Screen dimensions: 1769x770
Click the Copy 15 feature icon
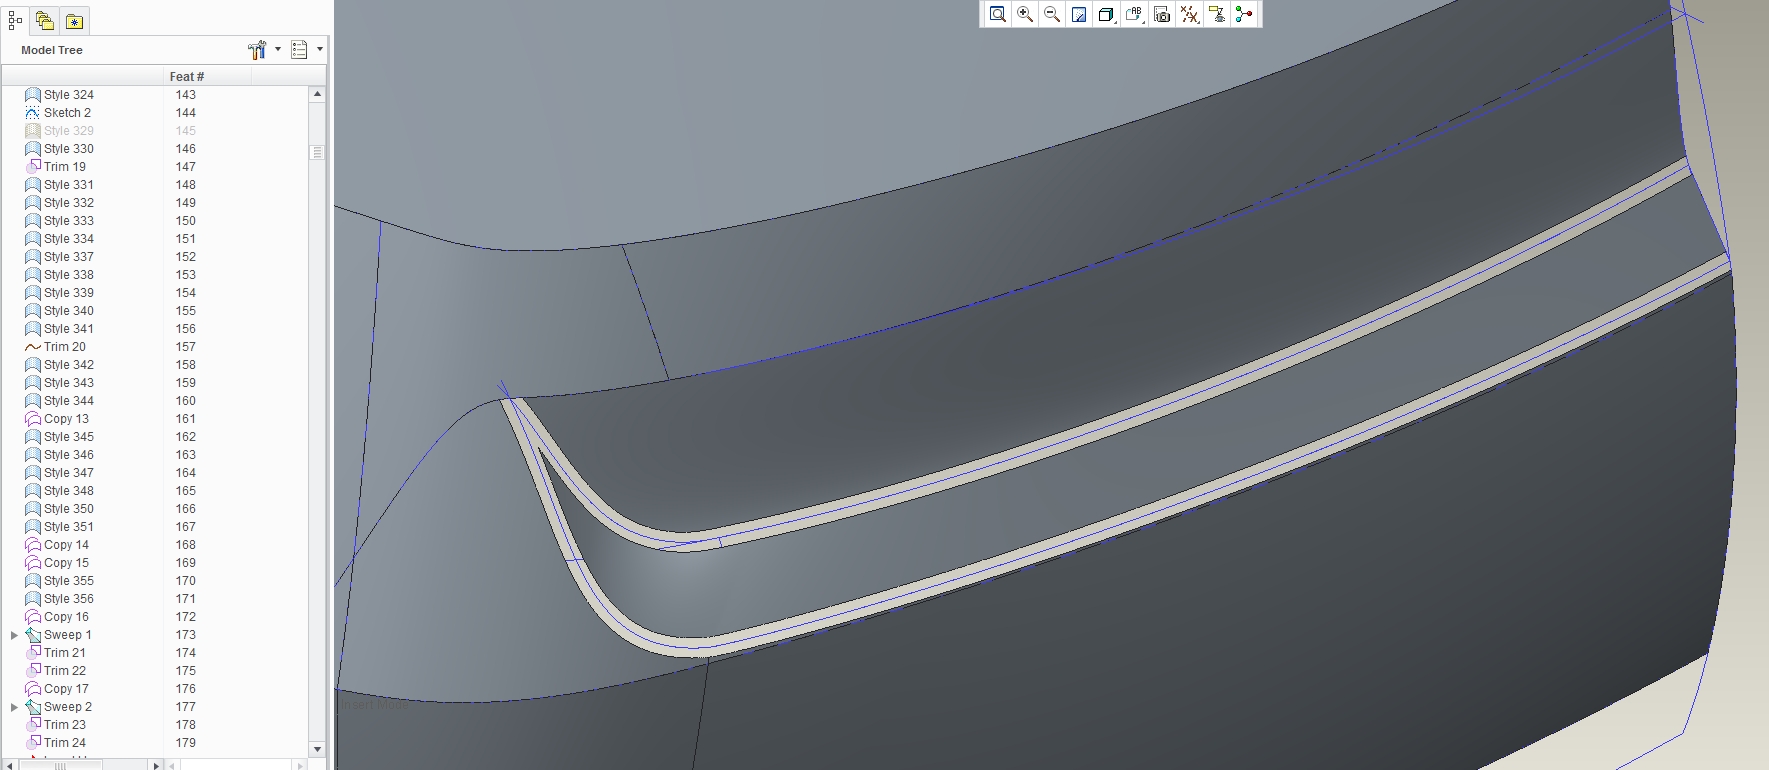point(33,563)
